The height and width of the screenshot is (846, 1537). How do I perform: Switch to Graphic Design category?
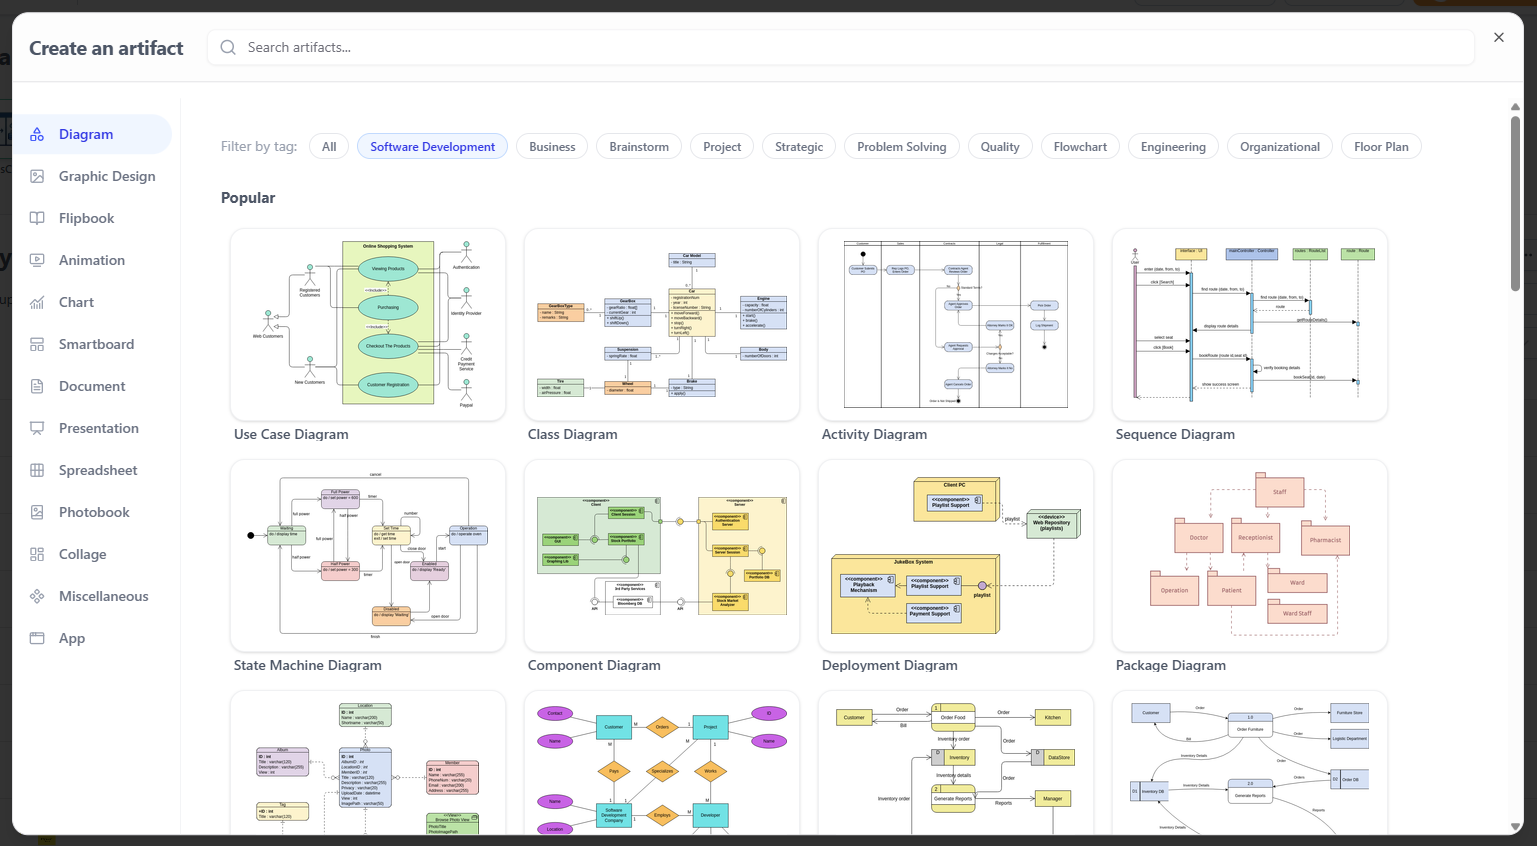93,176
